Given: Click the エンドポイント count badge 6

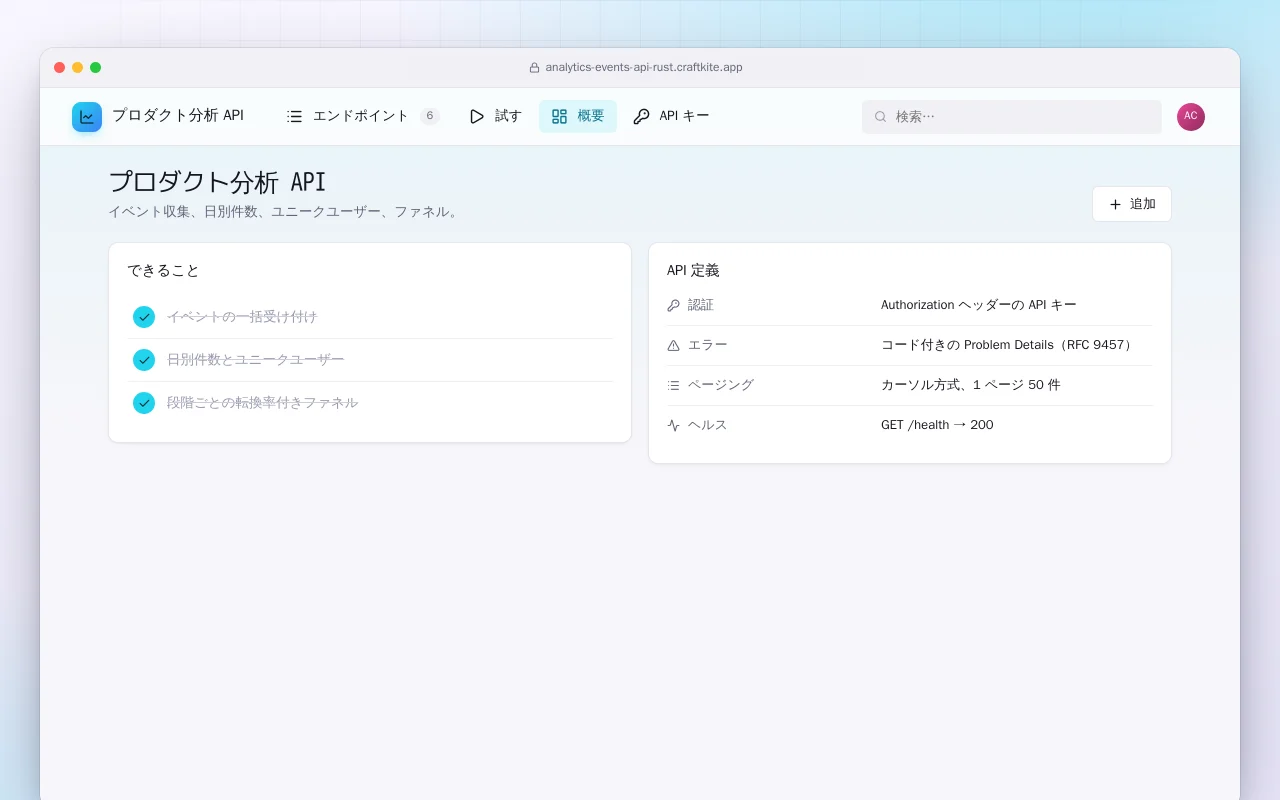Looking at the screenshot, I should point(430,116).
